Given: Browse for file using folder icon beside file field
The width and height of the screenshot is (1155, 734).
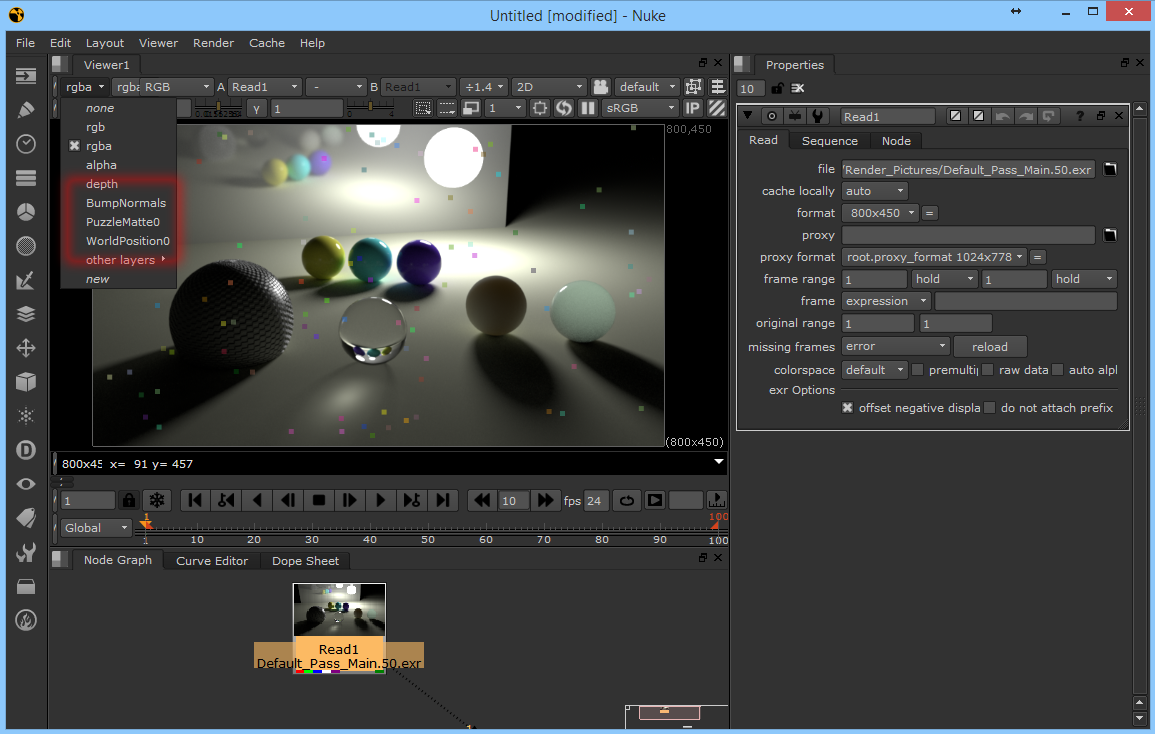Looking at the screenshot, I should click(1110, 169).
